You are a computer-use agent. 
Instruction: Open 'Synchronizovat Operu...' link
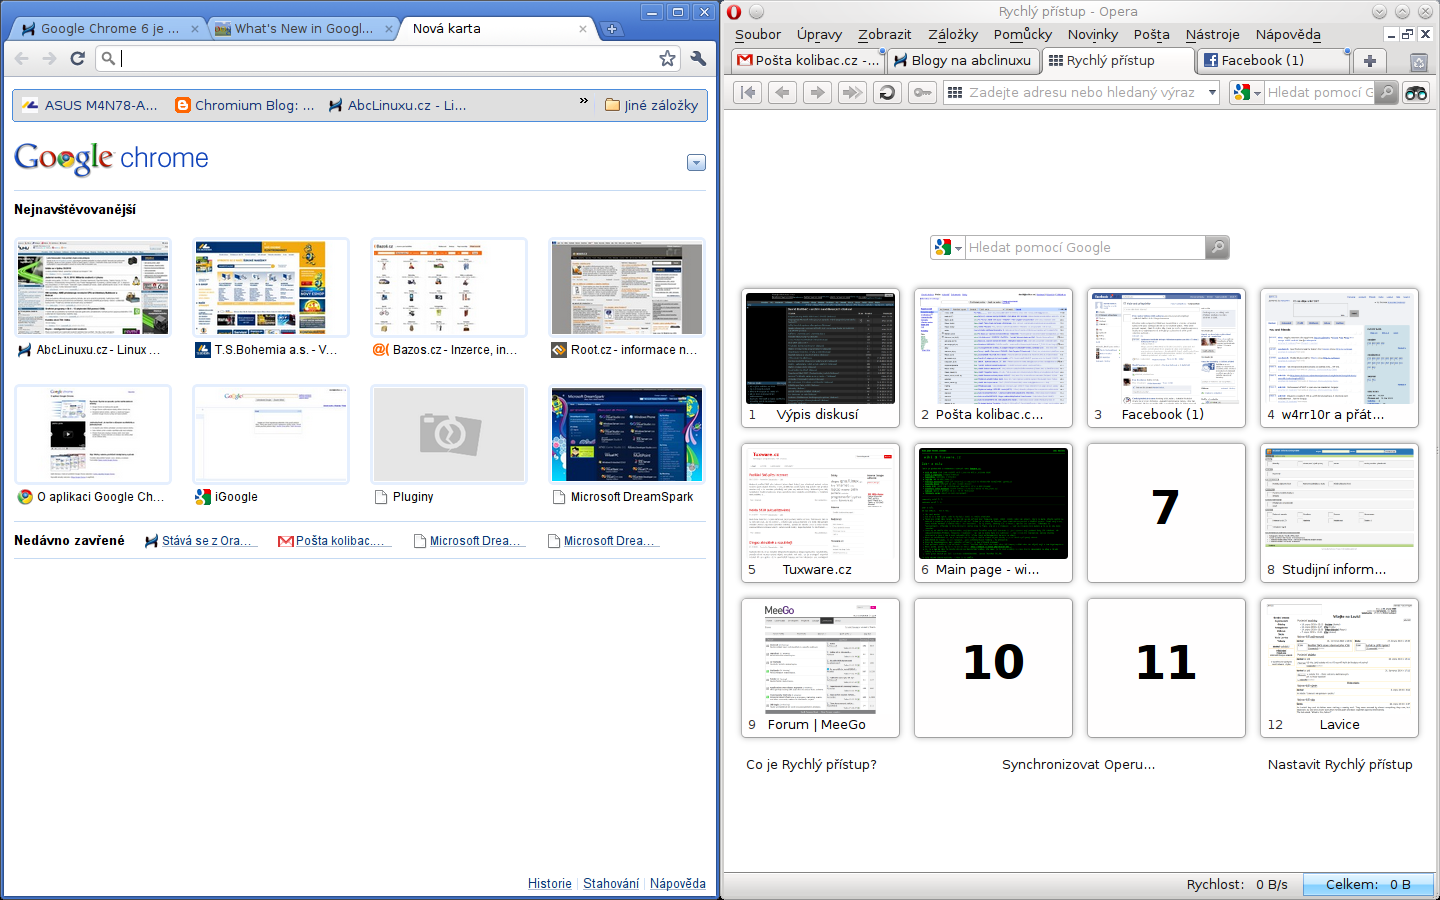coord(1078,765)
